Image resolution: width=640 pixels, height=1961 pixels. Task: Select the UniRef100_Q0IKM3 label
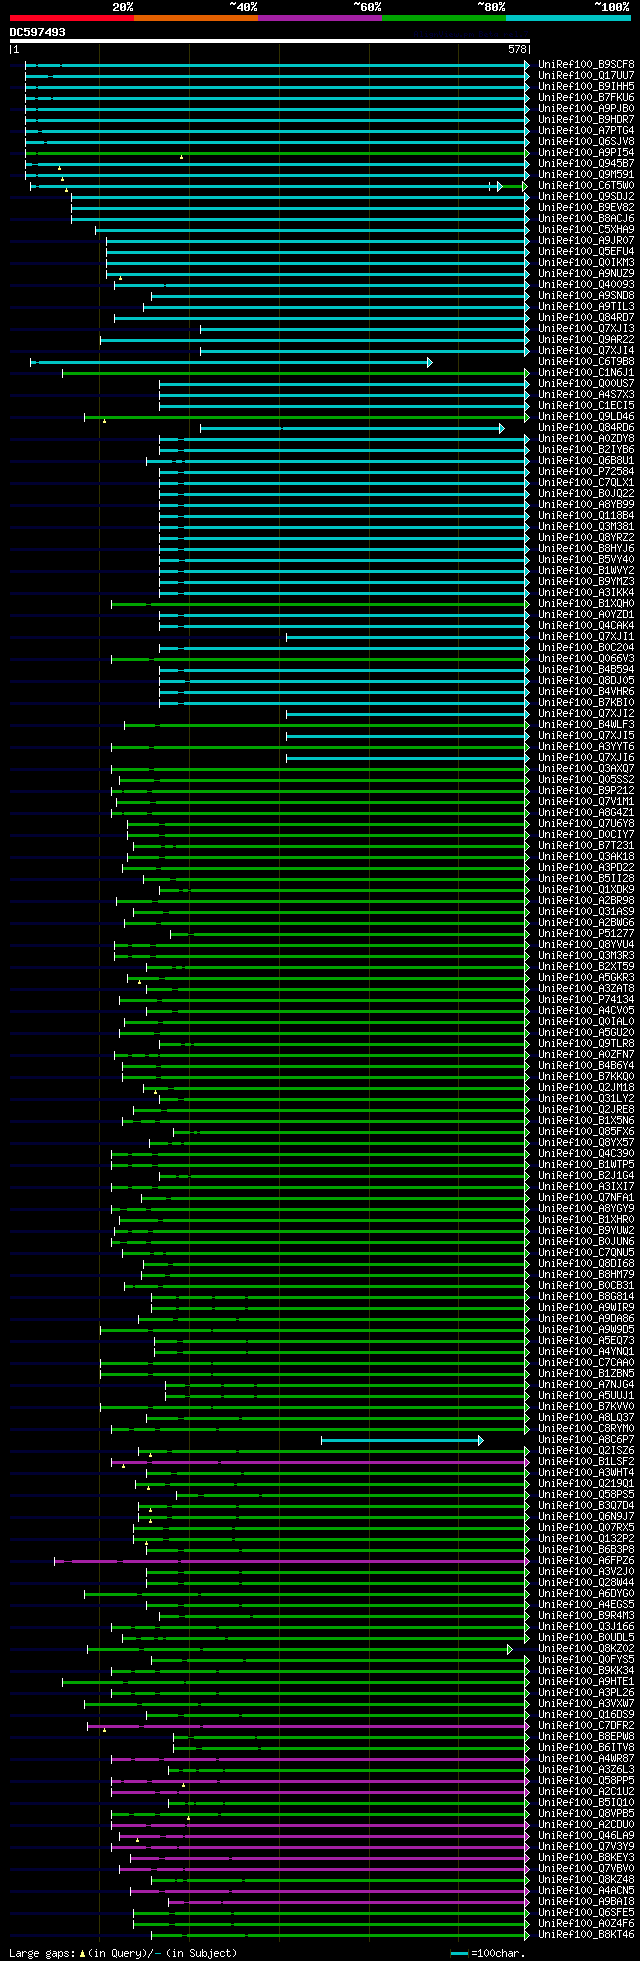[586, 263]
